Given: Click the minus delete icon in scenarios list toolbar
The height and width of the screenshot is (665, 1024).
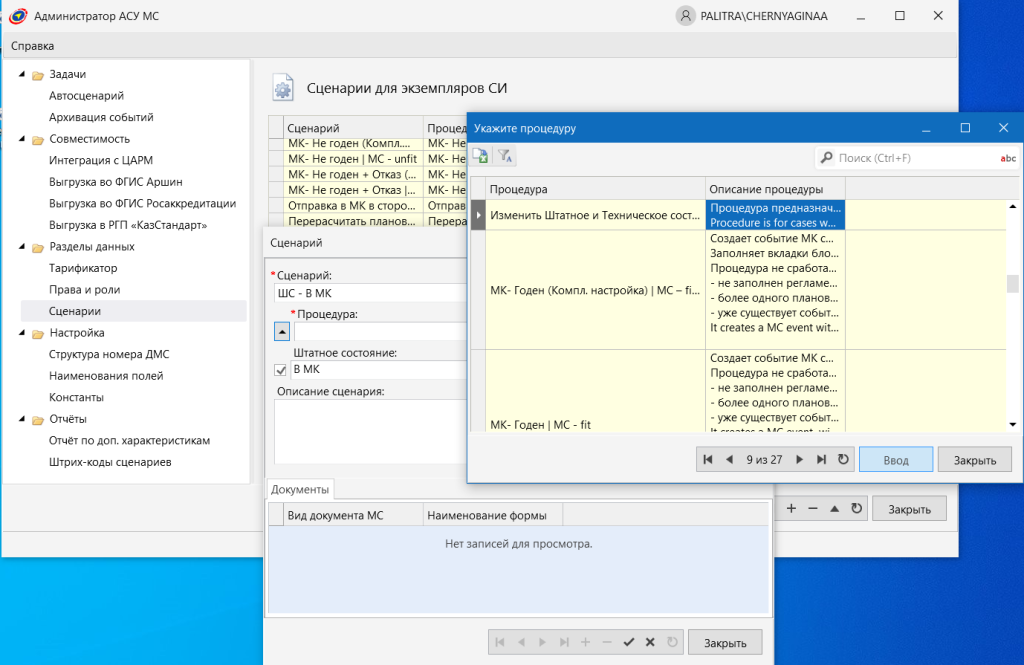Looking at the screenshot, I should click(x=812, y=508).
